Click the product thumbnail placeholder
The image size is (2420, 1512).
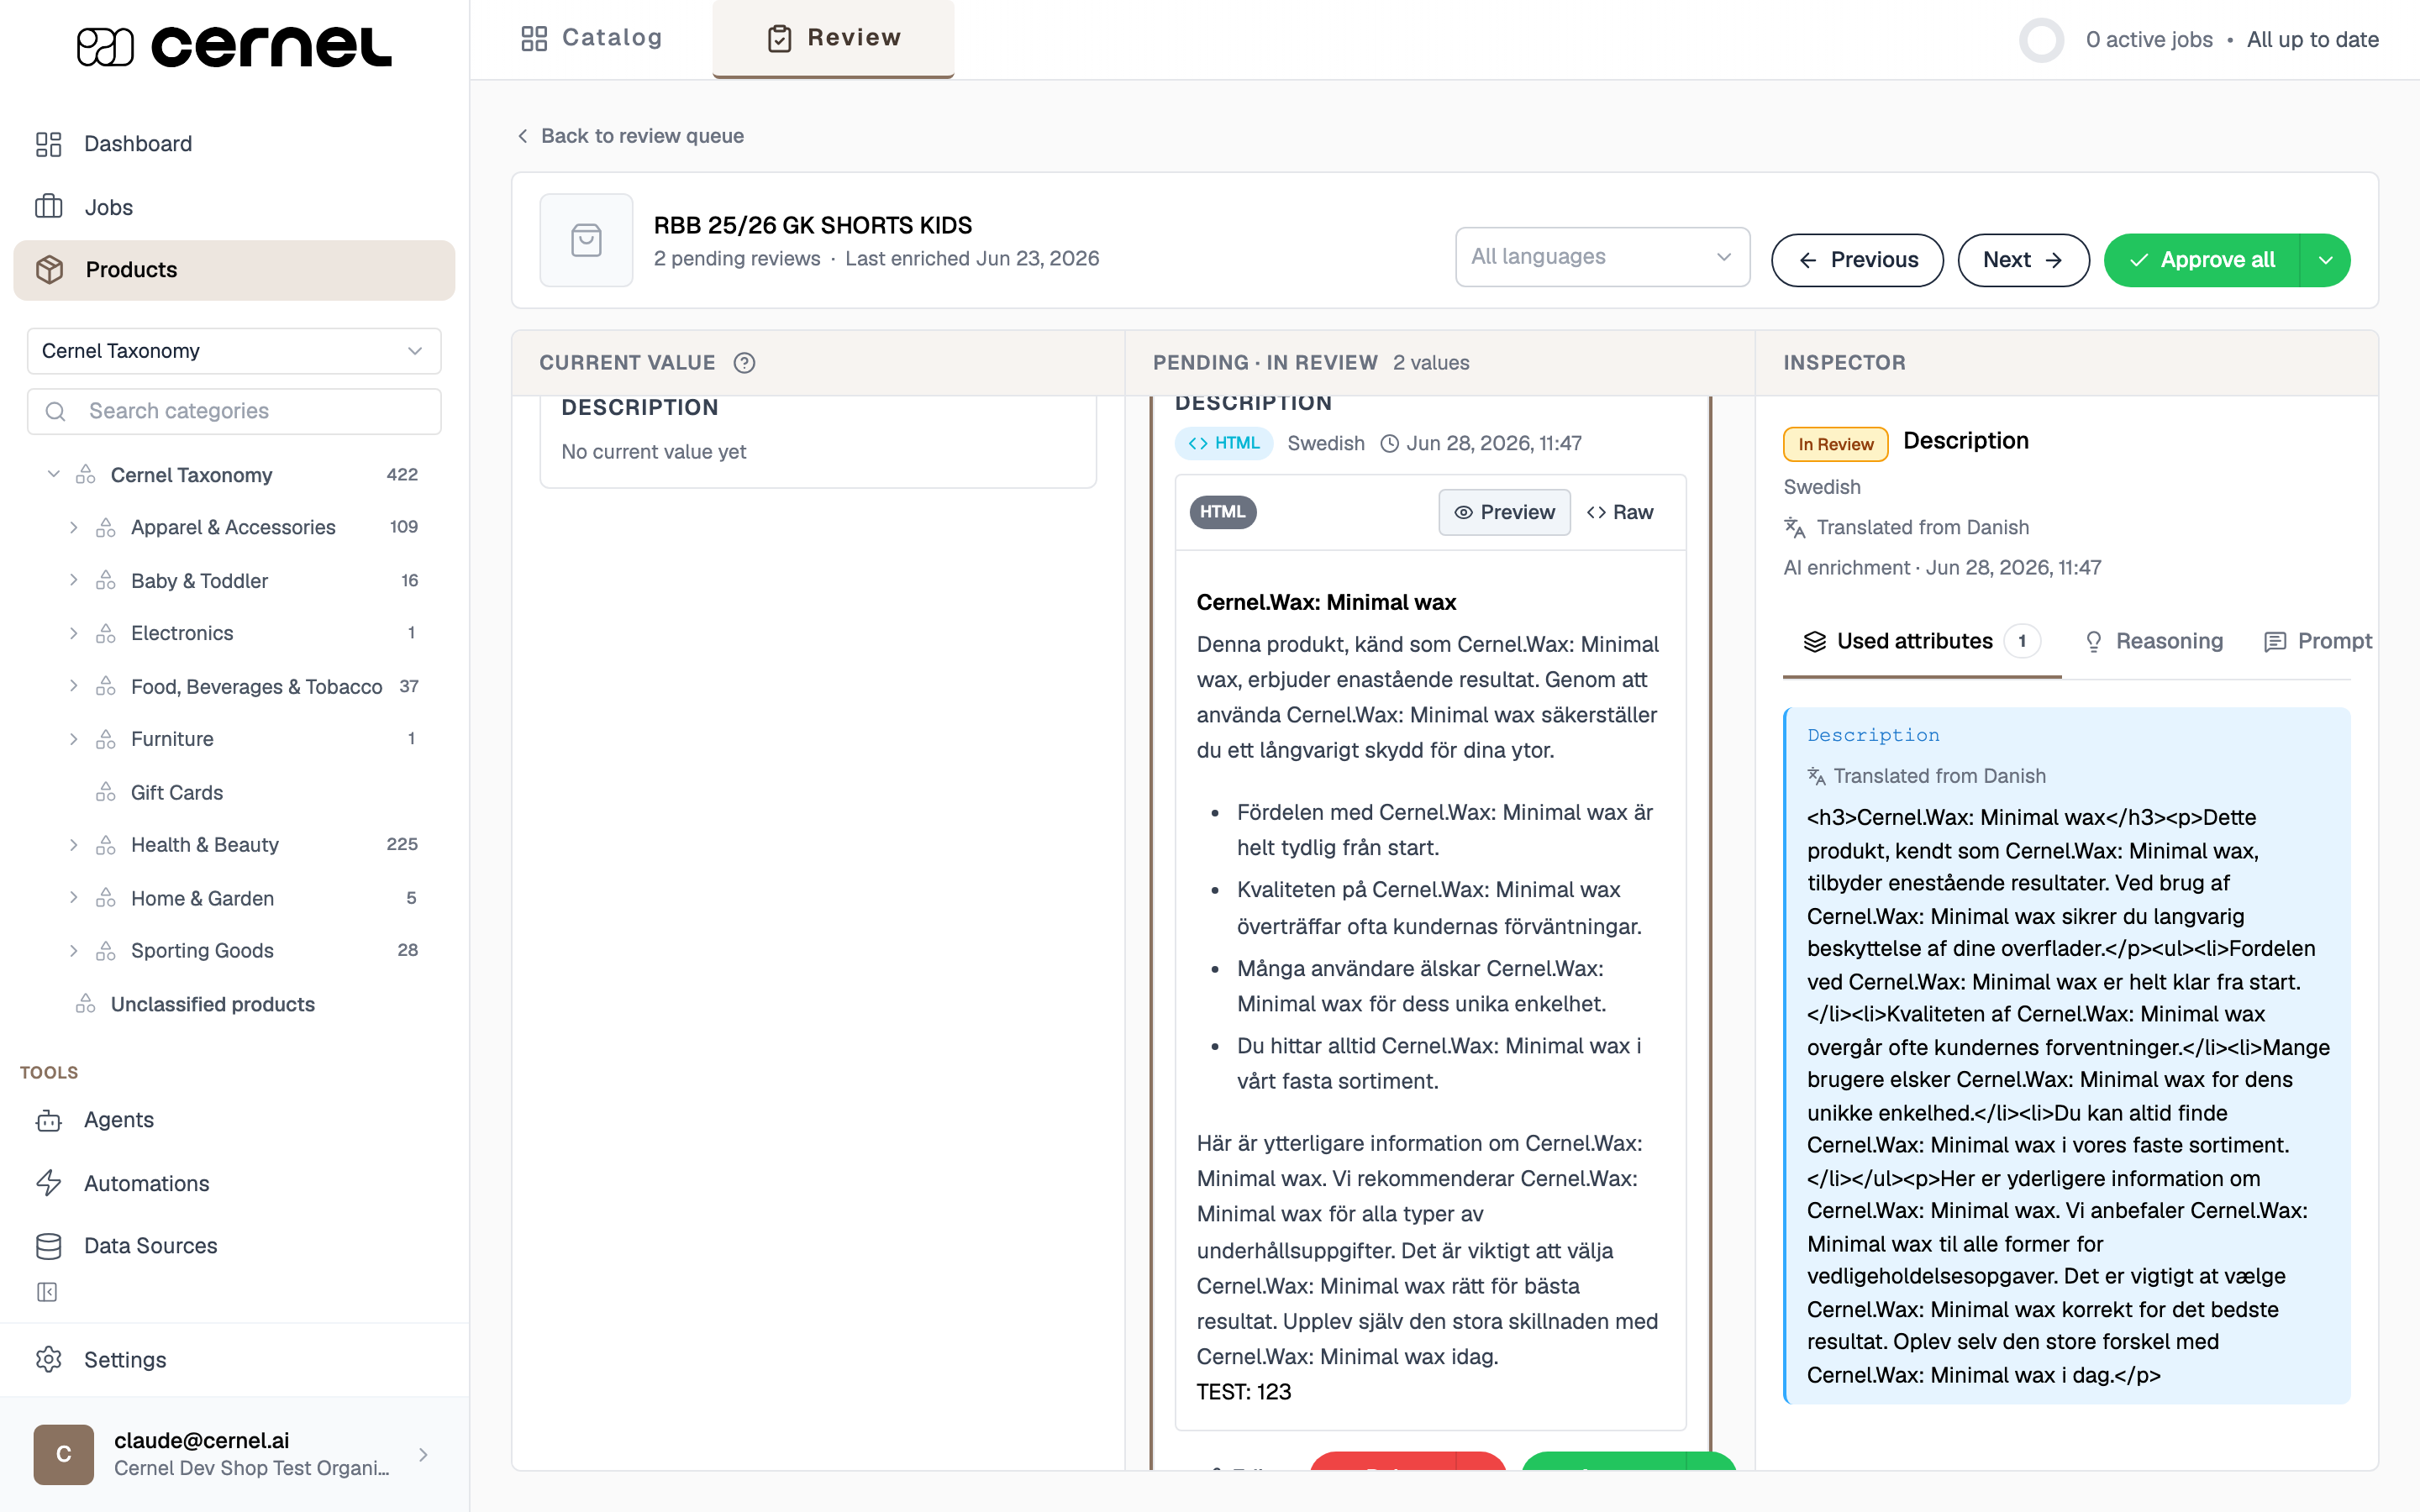pyautogui.click(x=586, y=240)
